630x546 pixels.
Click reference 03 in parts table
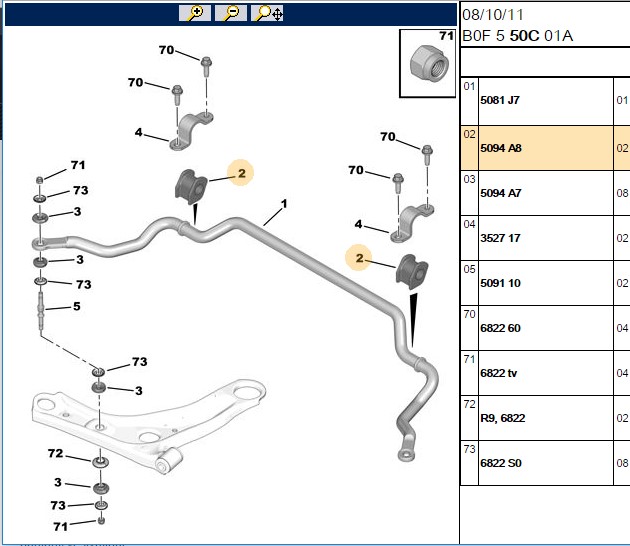pyautogui.click(x=469, y=179)
